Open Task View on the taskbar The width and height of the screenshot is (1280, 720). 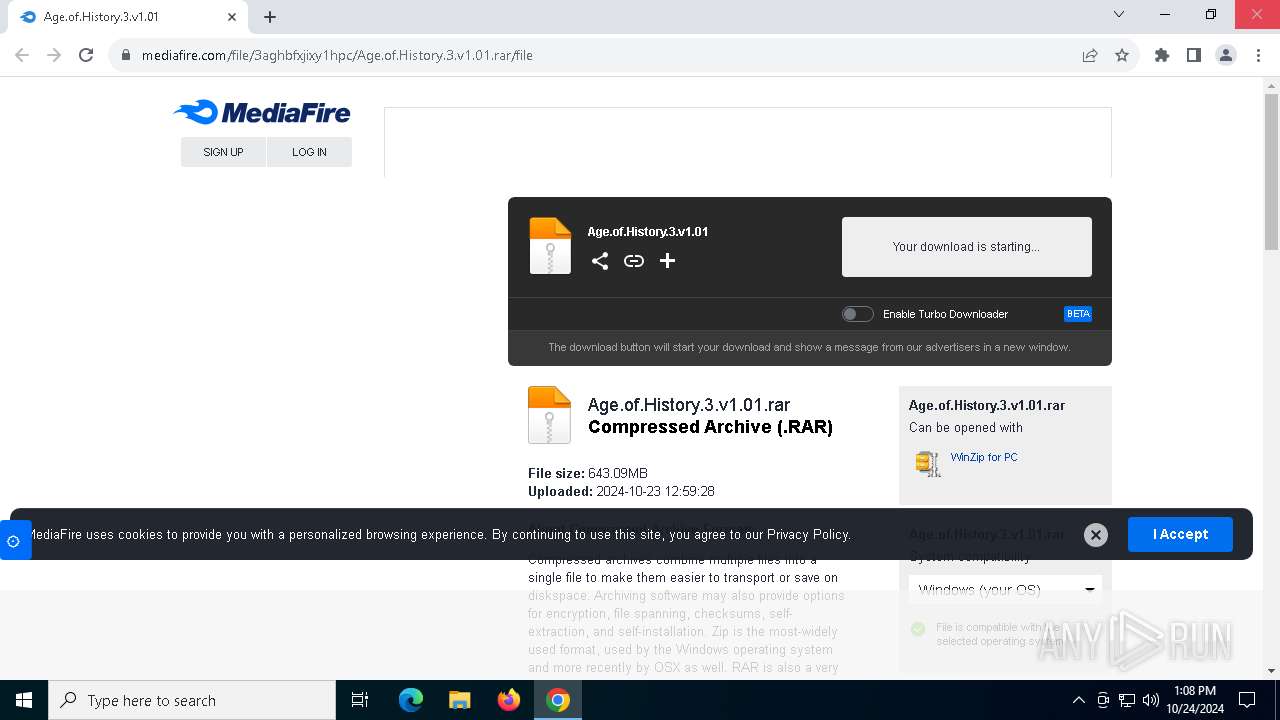click(x=360, y=700)
